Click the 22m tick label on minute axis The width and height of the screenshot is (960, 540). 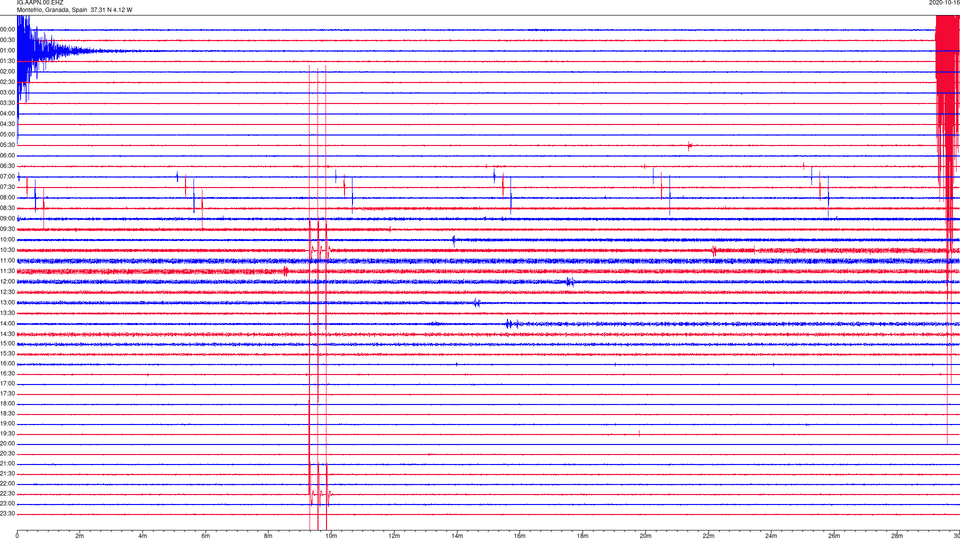(708, 536)
